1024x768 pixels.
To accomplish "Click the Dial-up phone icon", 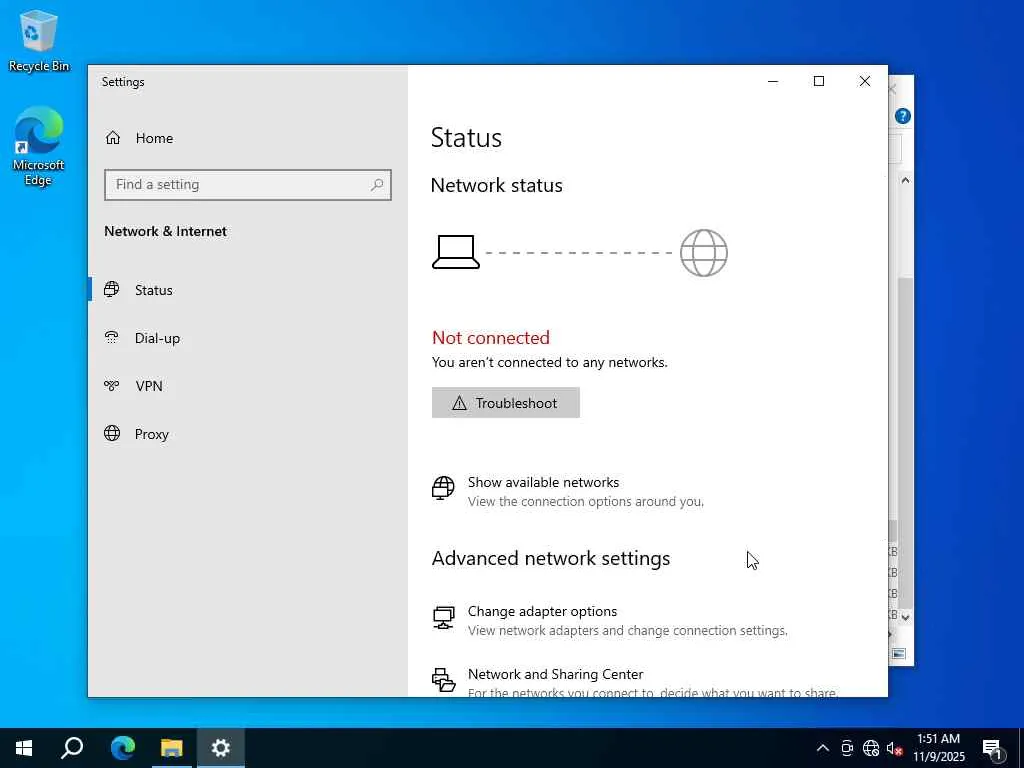I will pos(112,338).
